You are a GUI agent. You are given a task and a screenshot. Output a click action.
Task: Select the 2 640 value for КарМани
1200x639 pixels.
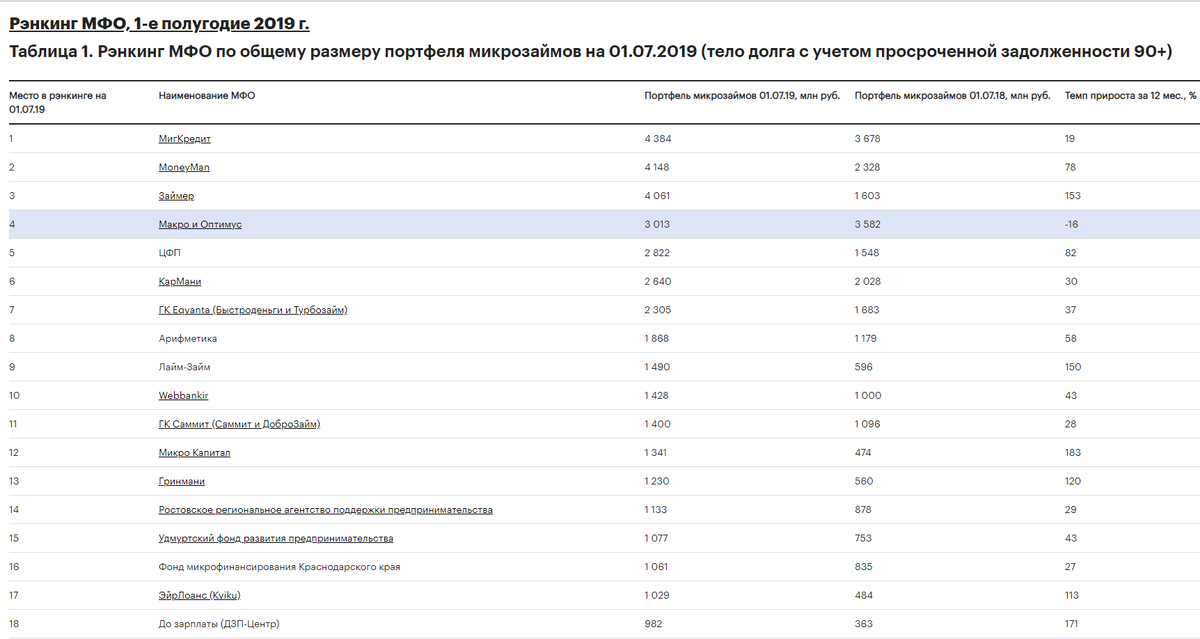tap(659, 282)
